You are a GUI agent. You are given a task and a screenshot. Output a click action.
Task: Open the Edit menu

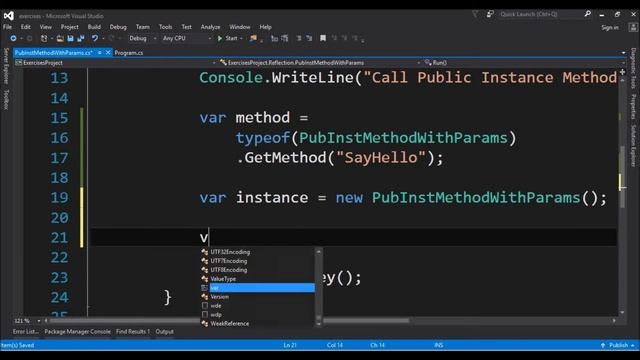[26, 27]
